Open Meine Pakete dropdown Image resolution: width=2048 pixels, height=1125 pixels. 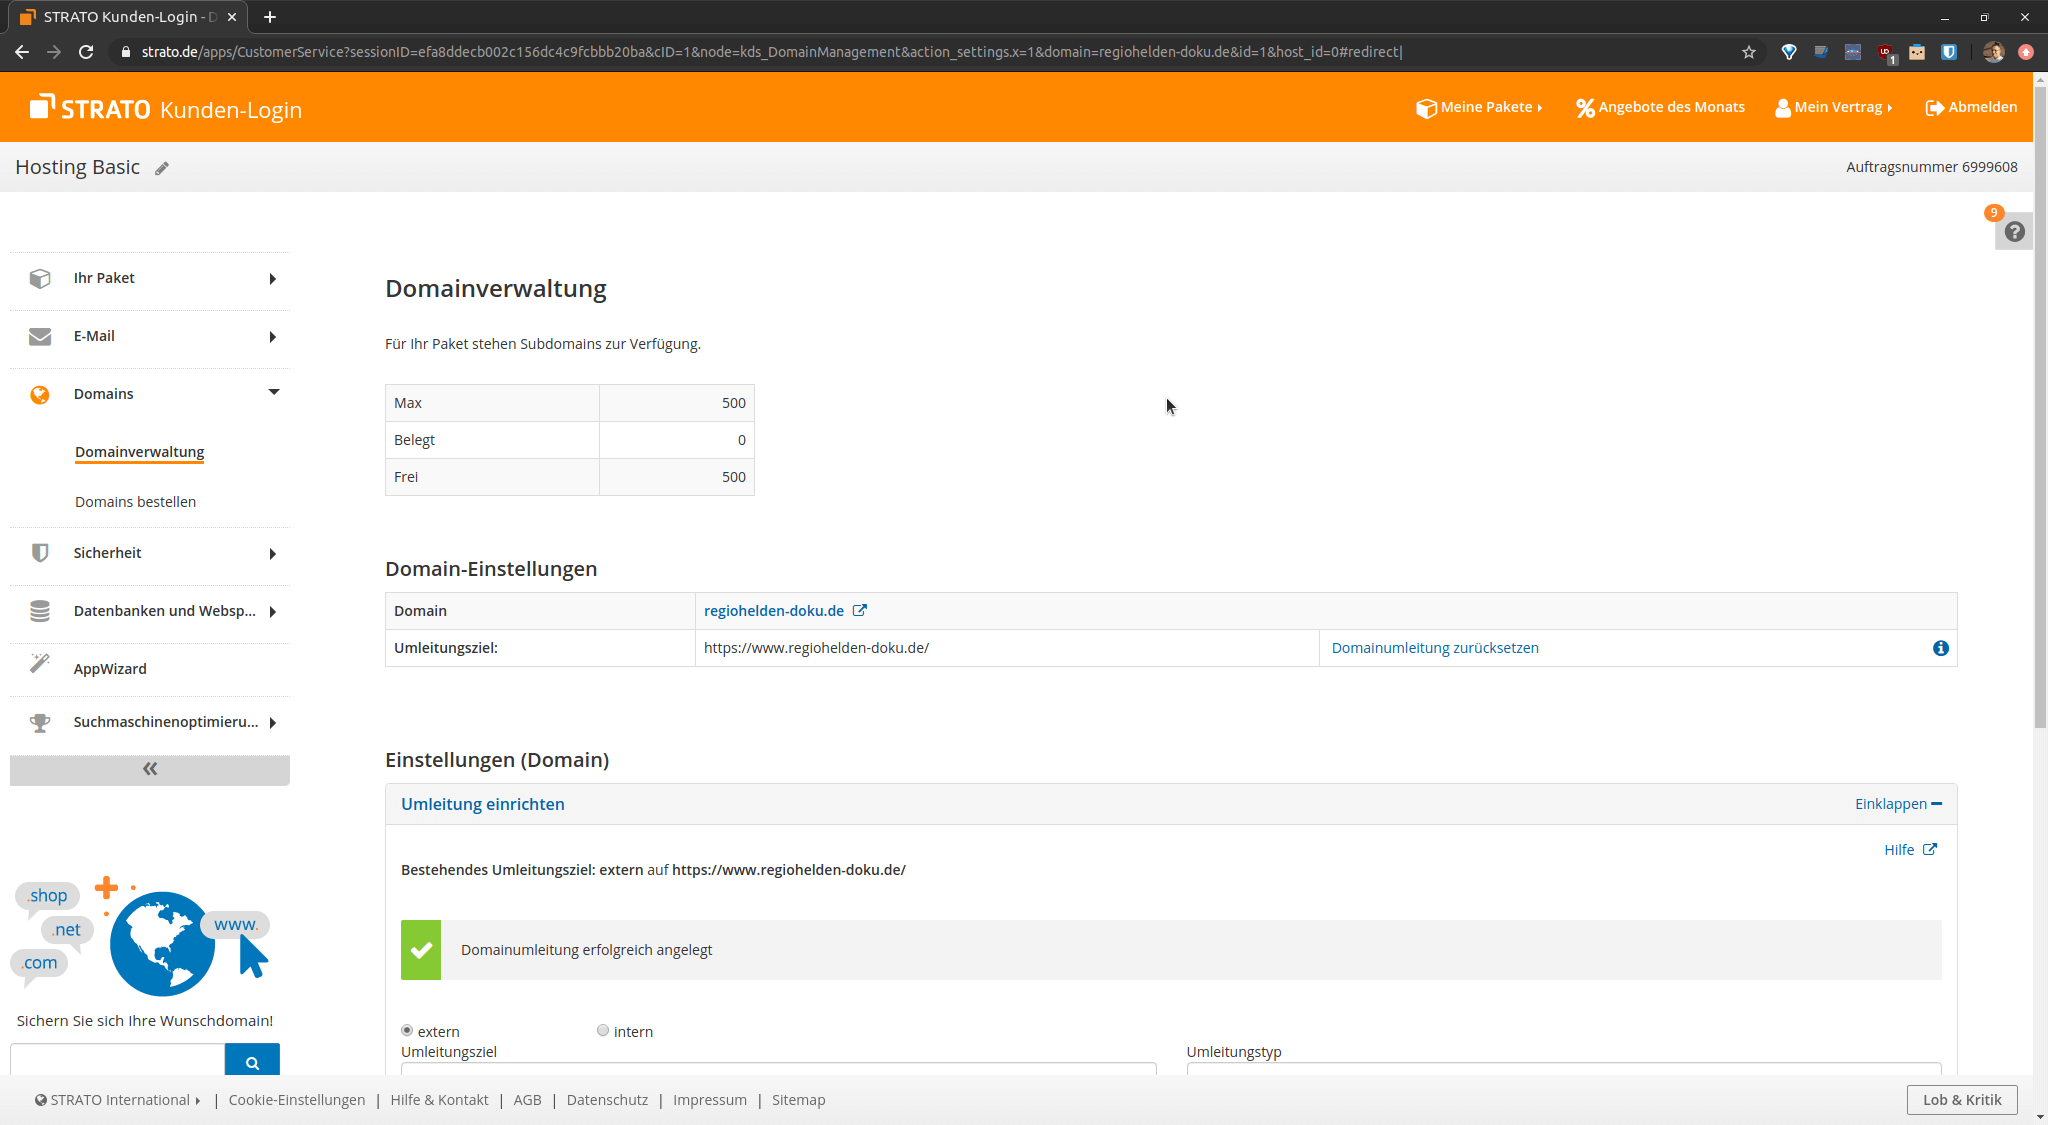1479,107
